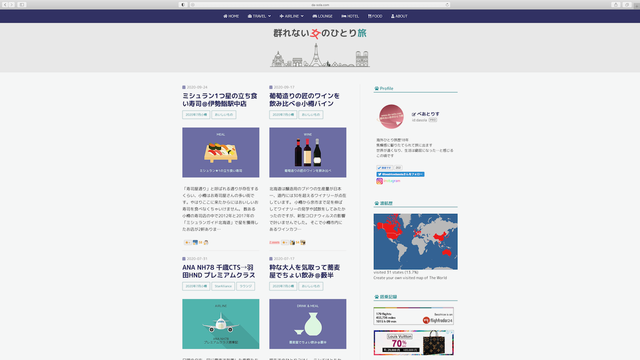This screenshot has height=360, width=640.
Task: Click the 2020-07-17 date label
Action: 284,259
